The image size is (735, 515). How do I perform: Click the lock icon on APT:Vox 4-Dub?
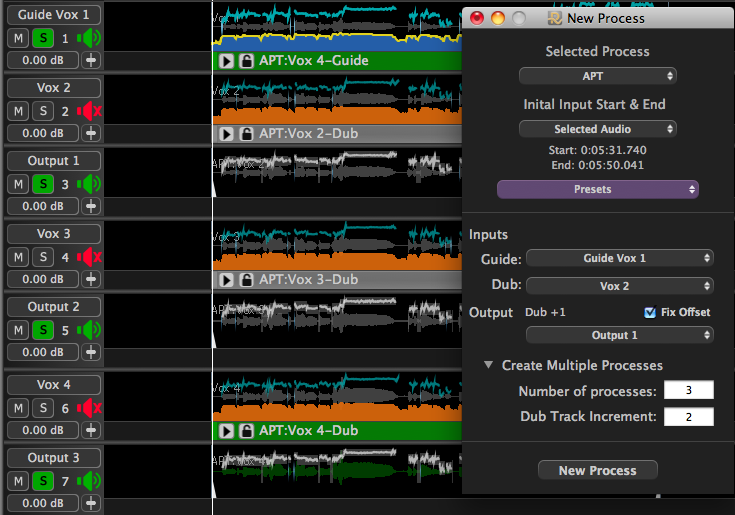coord(245,431)
